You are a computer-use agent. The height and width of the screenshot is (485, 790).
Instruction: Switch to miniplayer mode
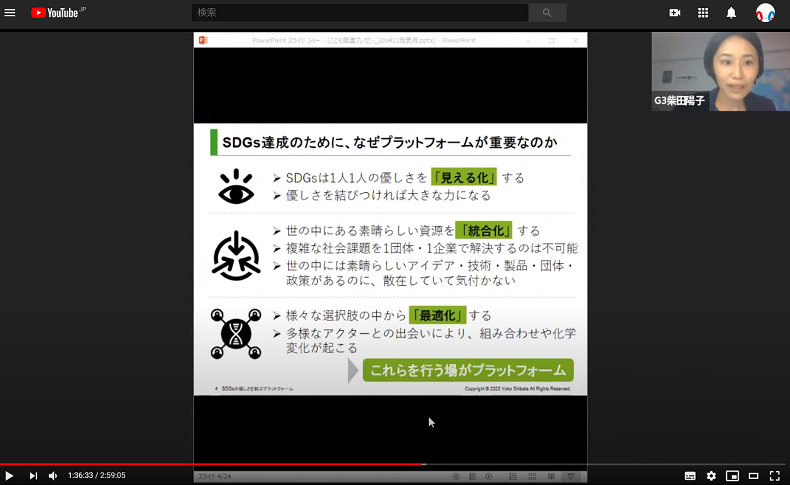click(732, 475)
